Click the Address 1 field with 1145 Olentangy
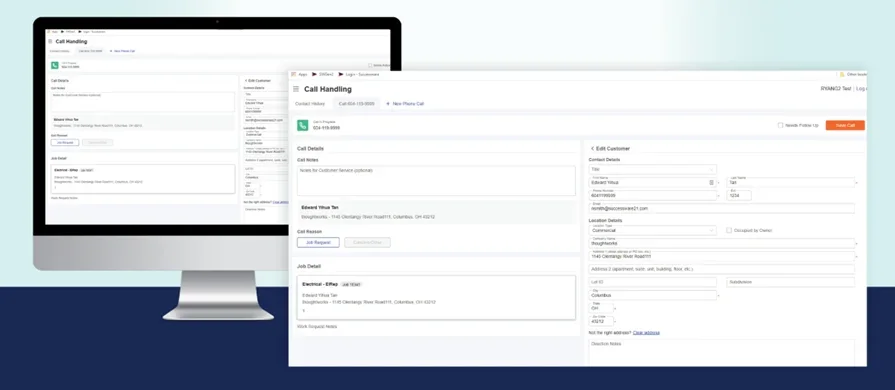Image resolution: width=895 pixels, height=390 pixels. tap(721, 256)
